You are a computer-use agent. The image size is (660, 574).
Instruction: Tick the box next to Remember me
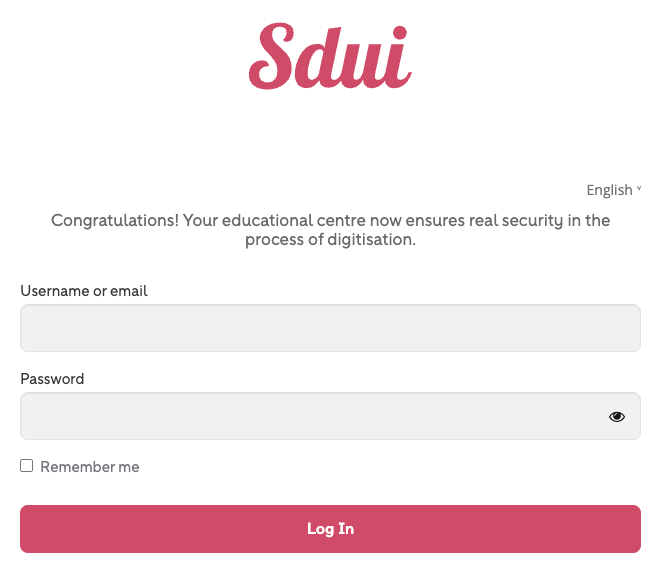coord(27,466)
